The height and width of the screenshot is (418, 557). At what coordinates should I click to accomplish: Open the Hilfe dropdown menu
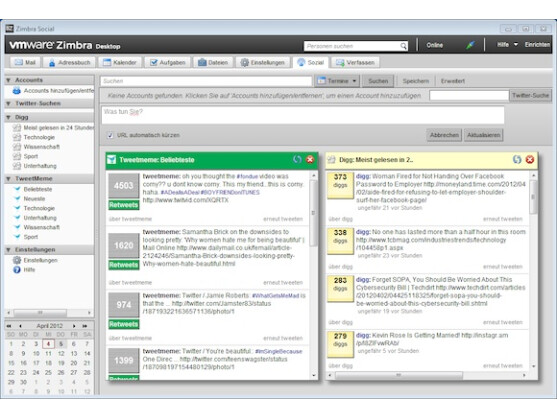click(507, 45)
